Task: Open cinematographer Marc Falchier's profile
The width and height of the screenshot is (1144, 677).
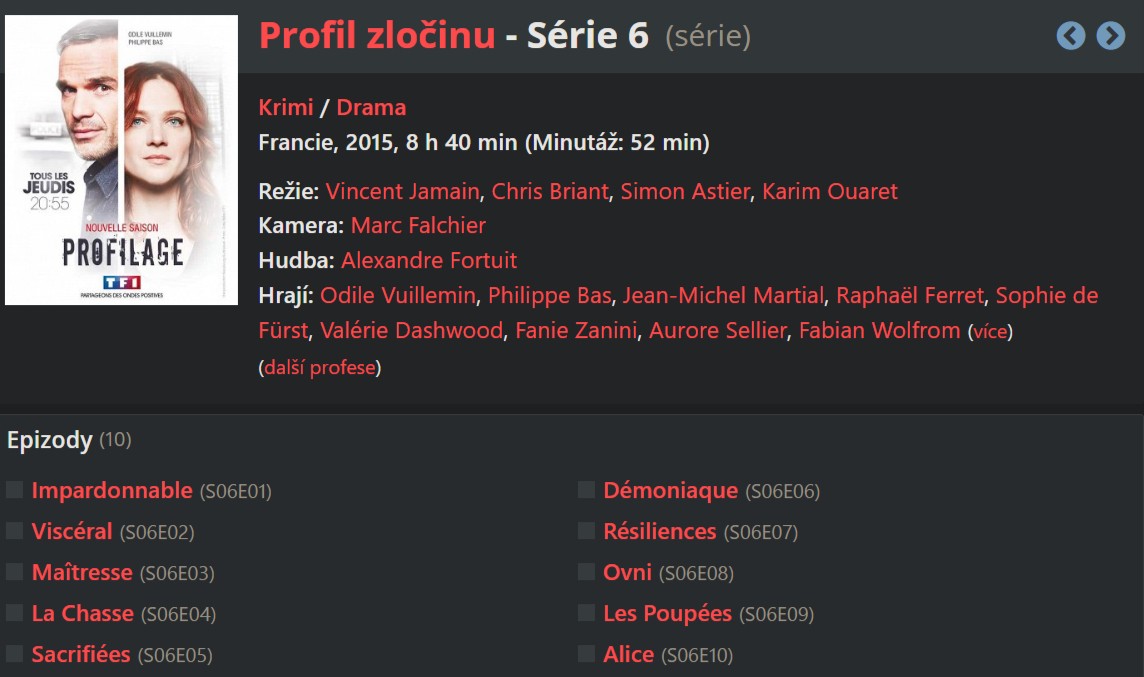Action: [x=418, y=225]
